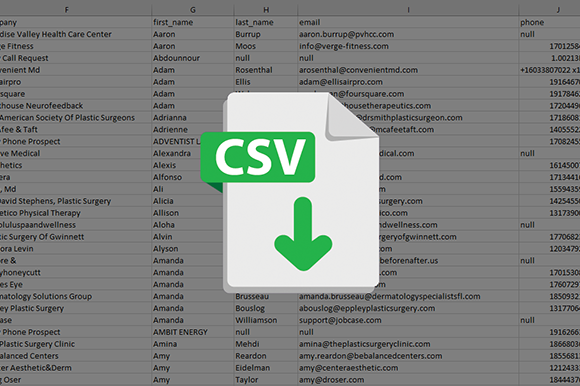Image resolution: width=580 pixels, height=386 pixels.
Task: Click the Williamson last name cell
Action: 266,320
